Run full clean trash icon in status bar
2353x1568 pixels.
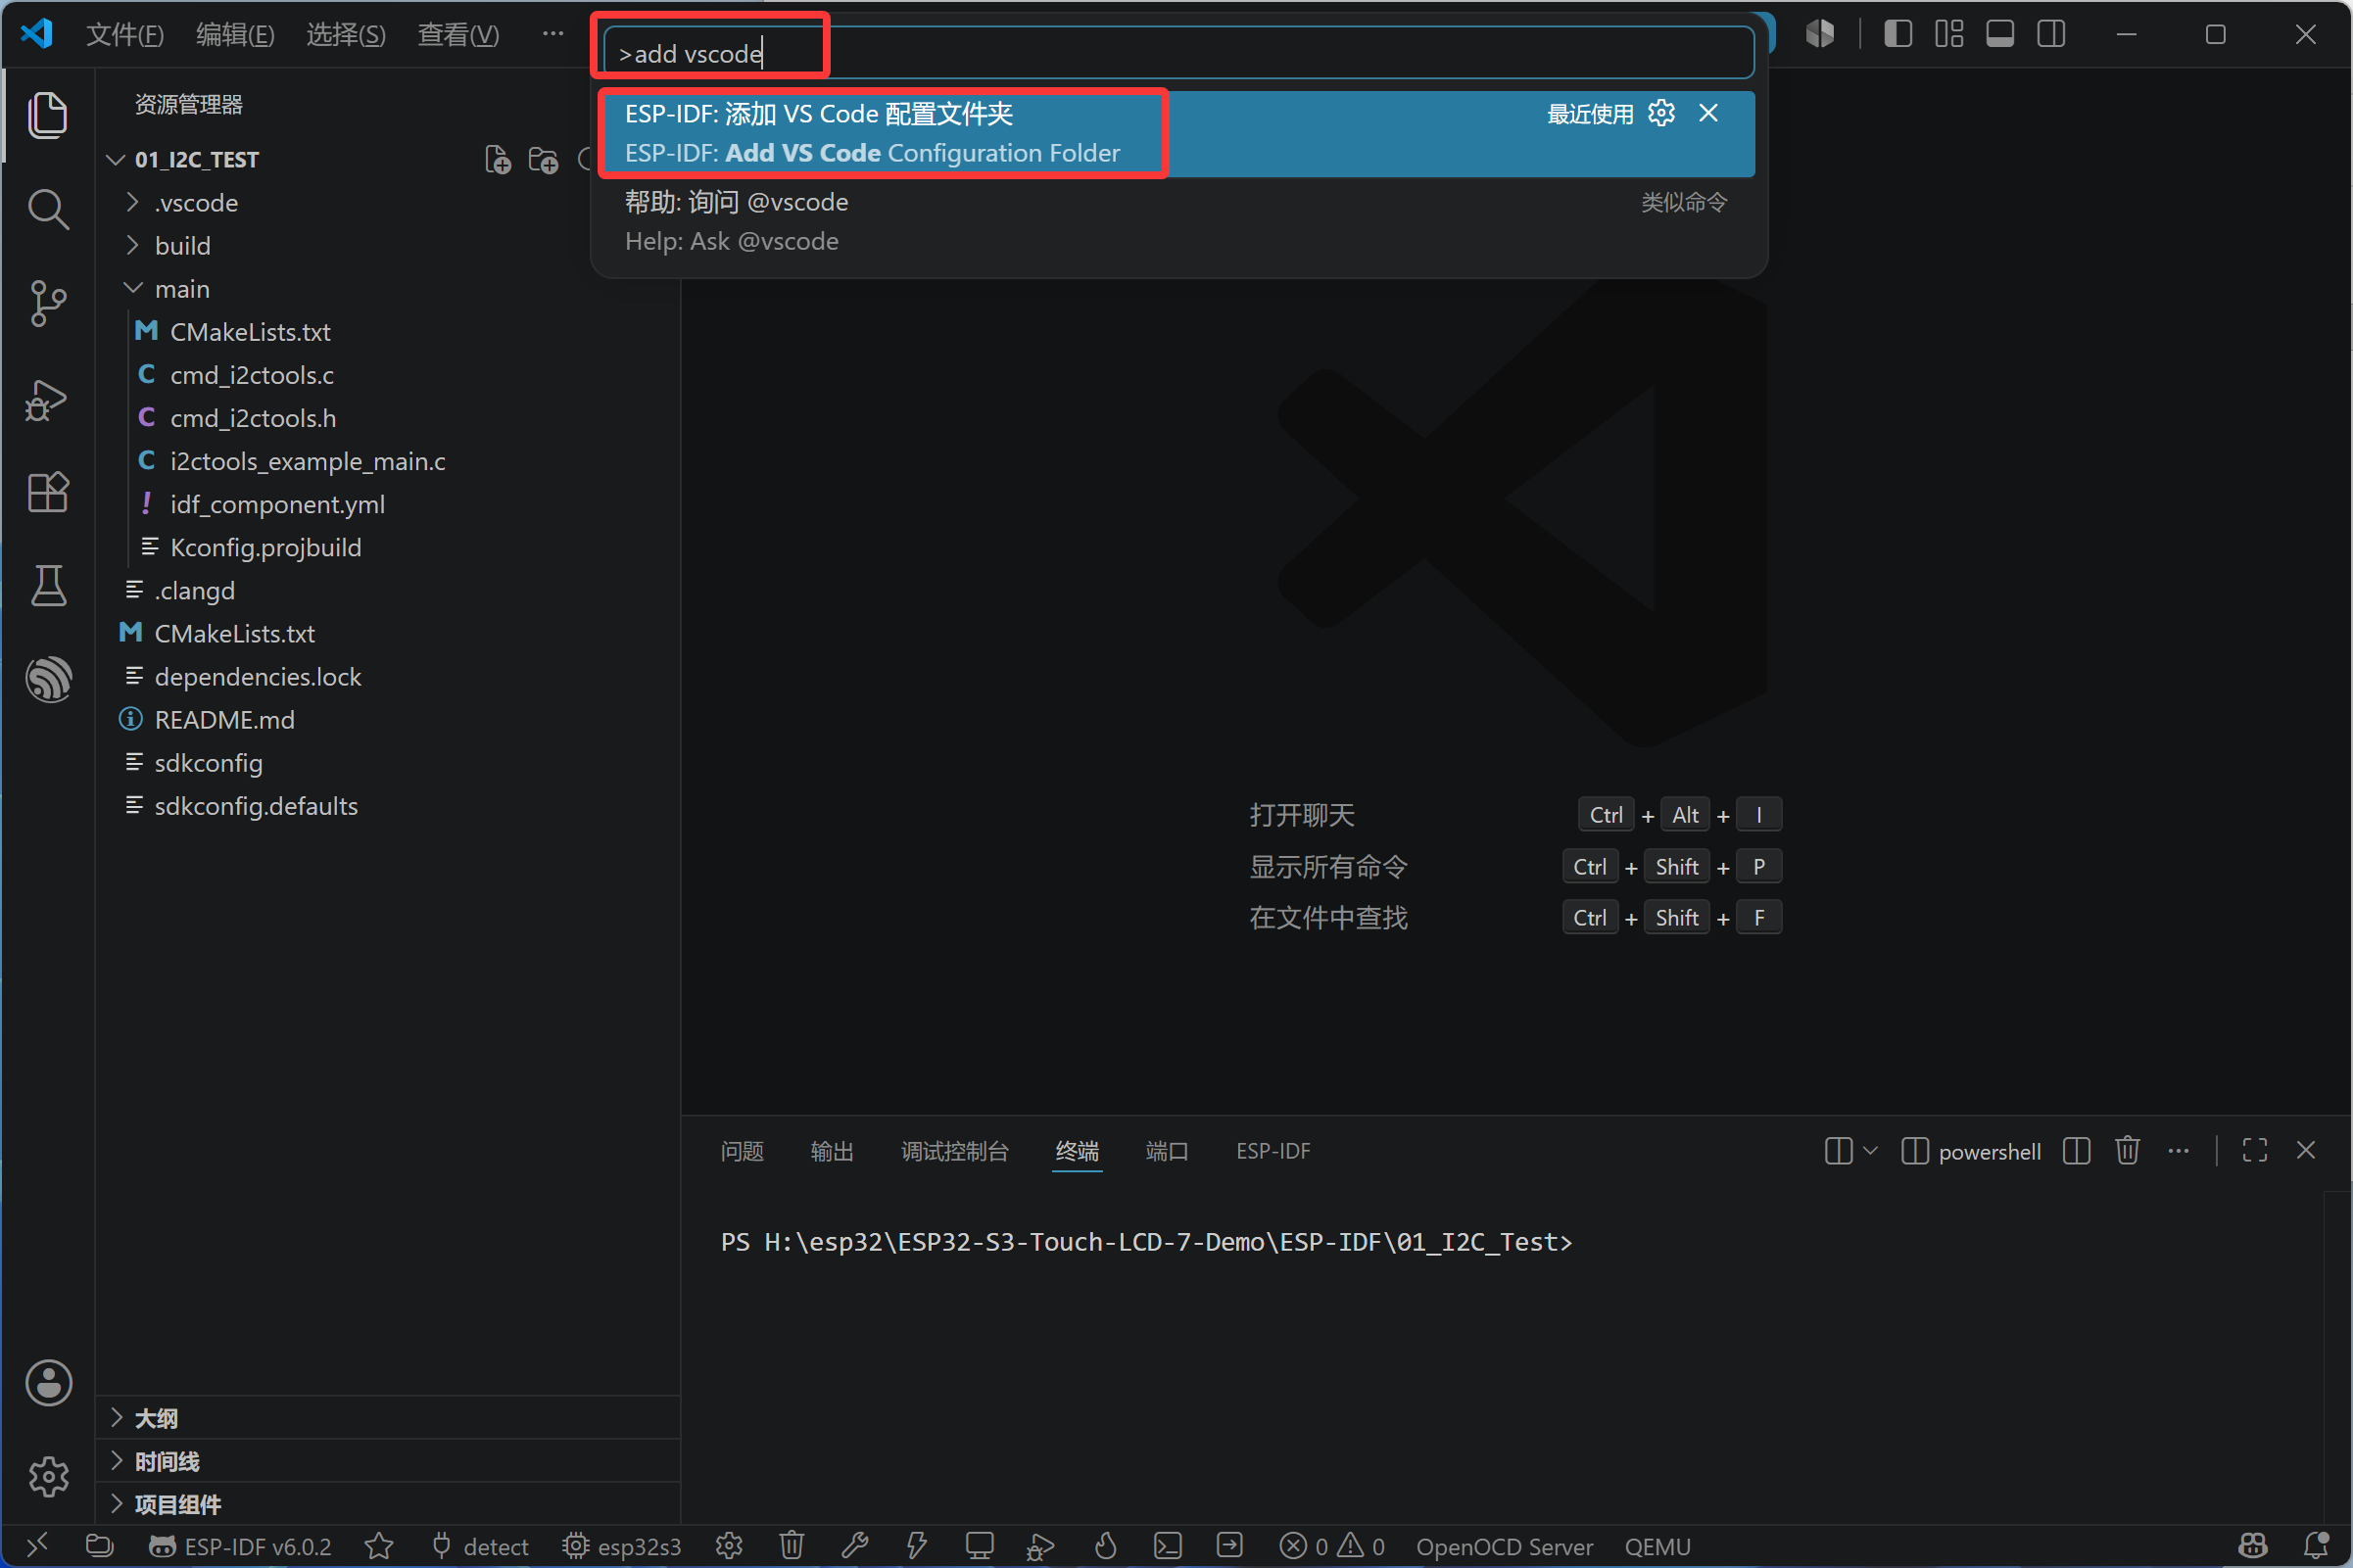point(792,1546)
